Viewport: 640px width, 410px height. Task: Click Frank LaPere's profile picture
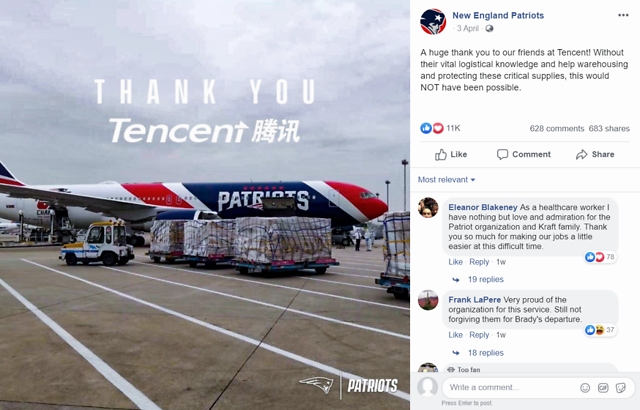point(428,300)
